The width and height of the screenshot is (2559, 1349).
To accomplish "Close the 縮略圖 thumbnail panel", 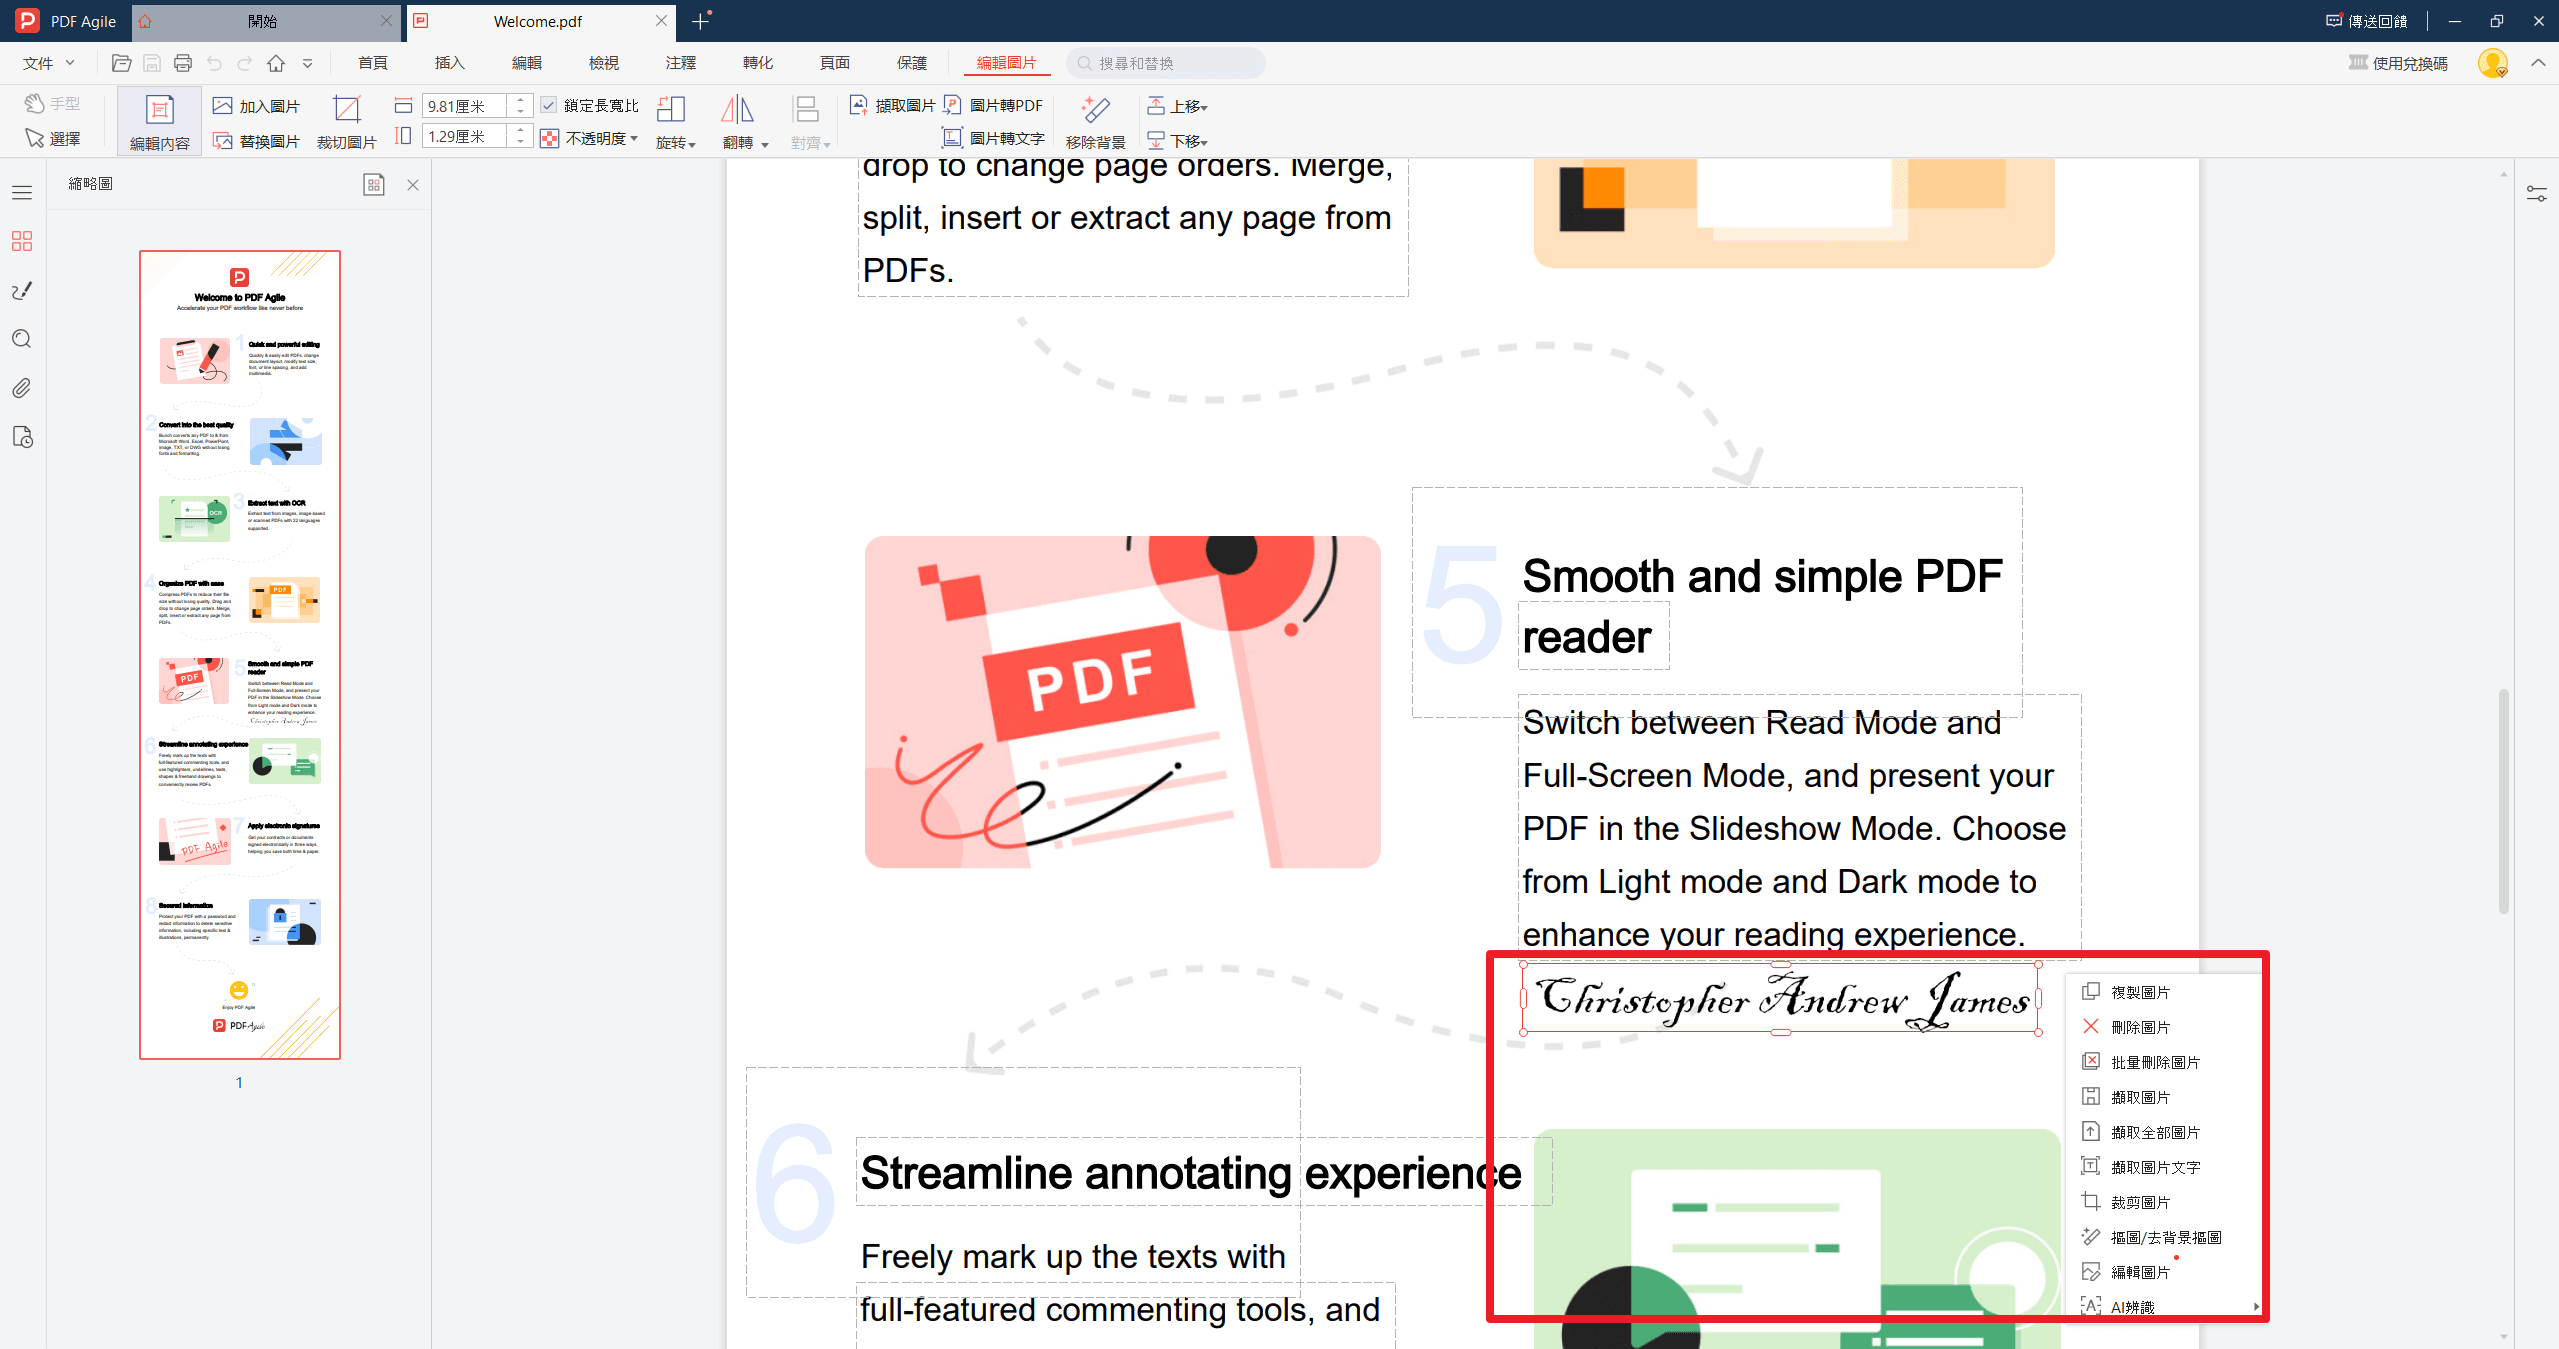I will click(x=413, y=185).
